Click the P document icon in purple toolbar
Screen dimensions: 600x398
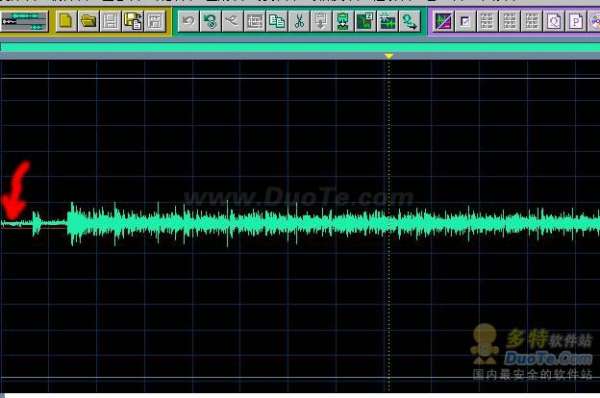point(576,21)
